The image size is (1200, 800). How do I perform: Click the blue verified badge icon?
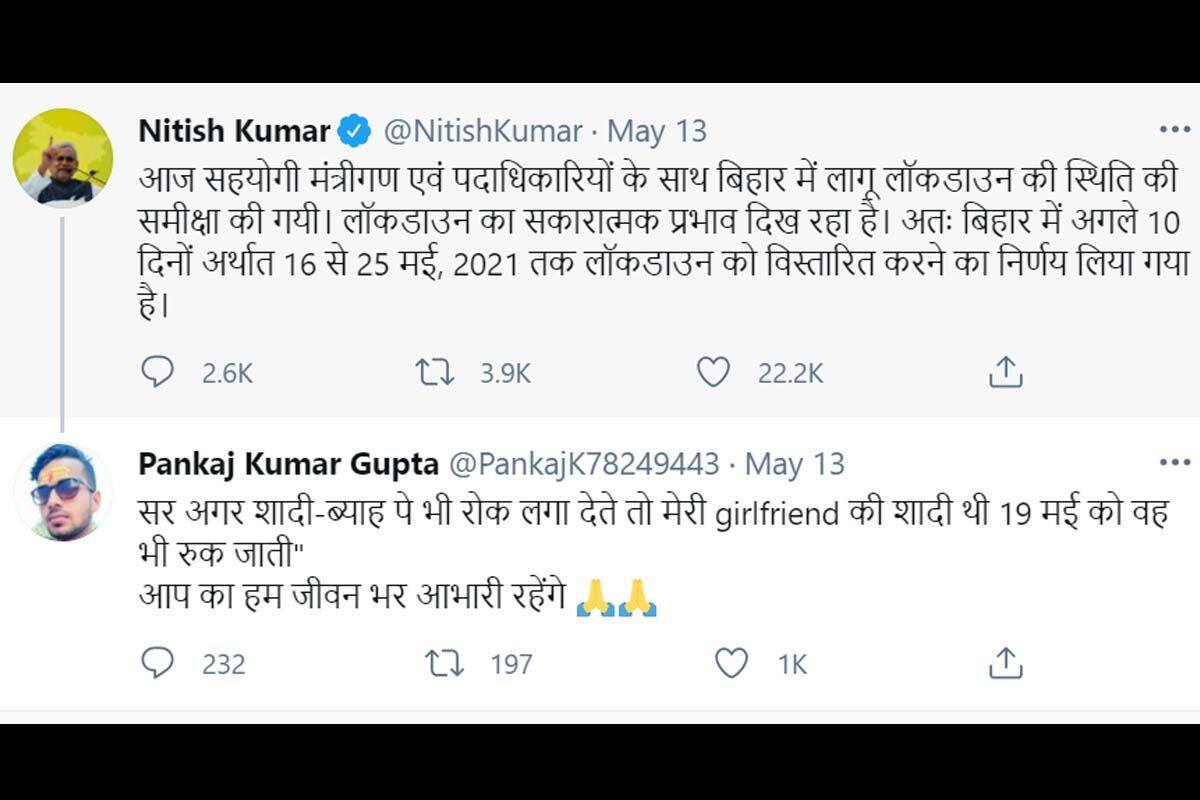point(355,131)
